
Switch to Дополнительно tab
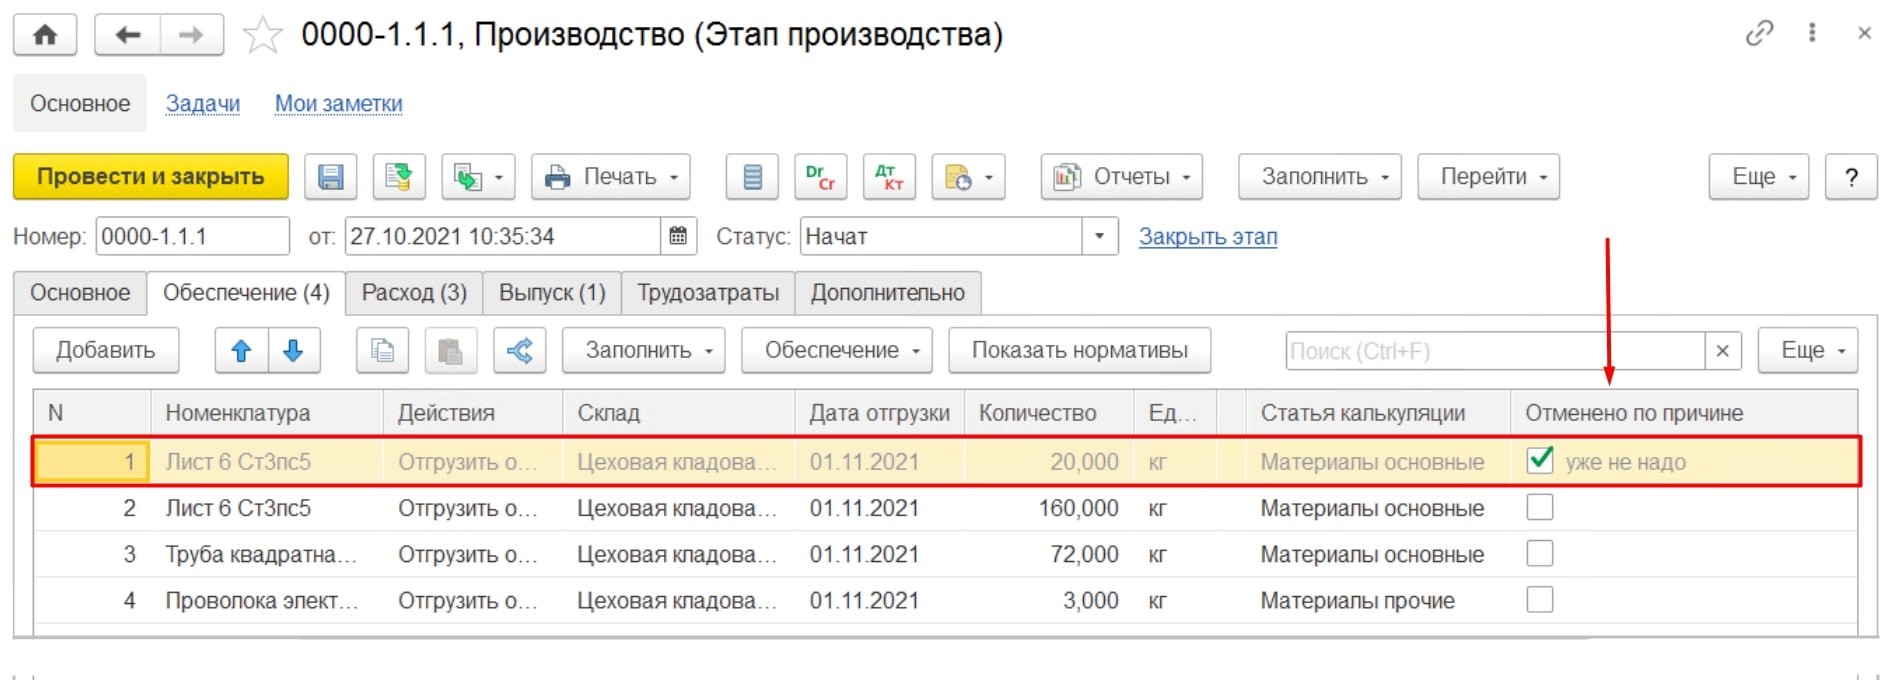pyautogui.click(x=888, y=293)
